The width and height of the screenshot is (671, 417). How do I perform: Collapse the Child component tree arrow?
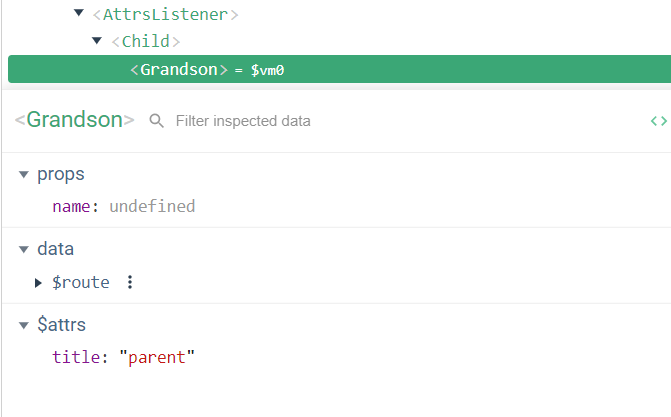click(97, 41)
